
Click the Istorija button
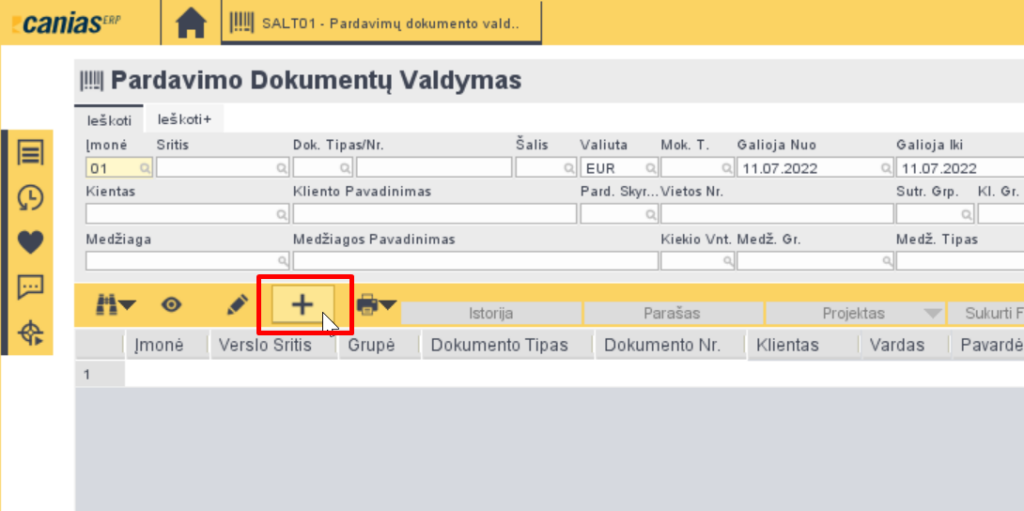click(x=490, y=314)
